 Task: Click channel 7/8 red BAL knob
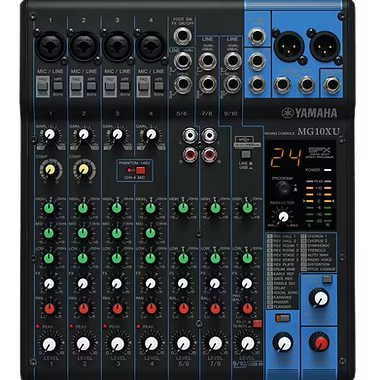[x=215, y=309]
